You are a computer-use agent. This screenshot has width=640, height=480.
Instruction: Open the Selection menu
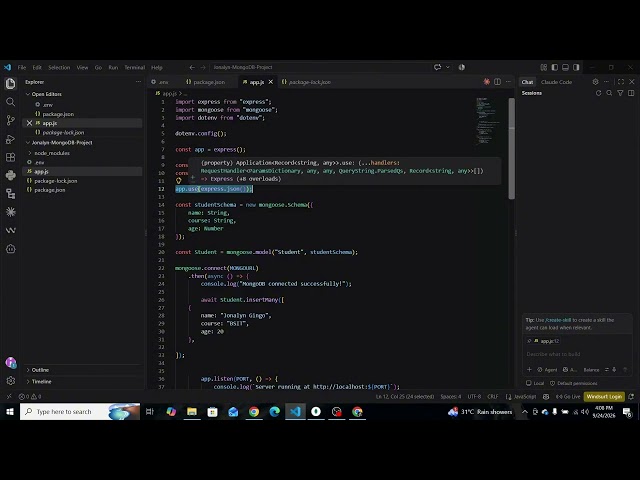pyautogui.click(x=59, y=67)
